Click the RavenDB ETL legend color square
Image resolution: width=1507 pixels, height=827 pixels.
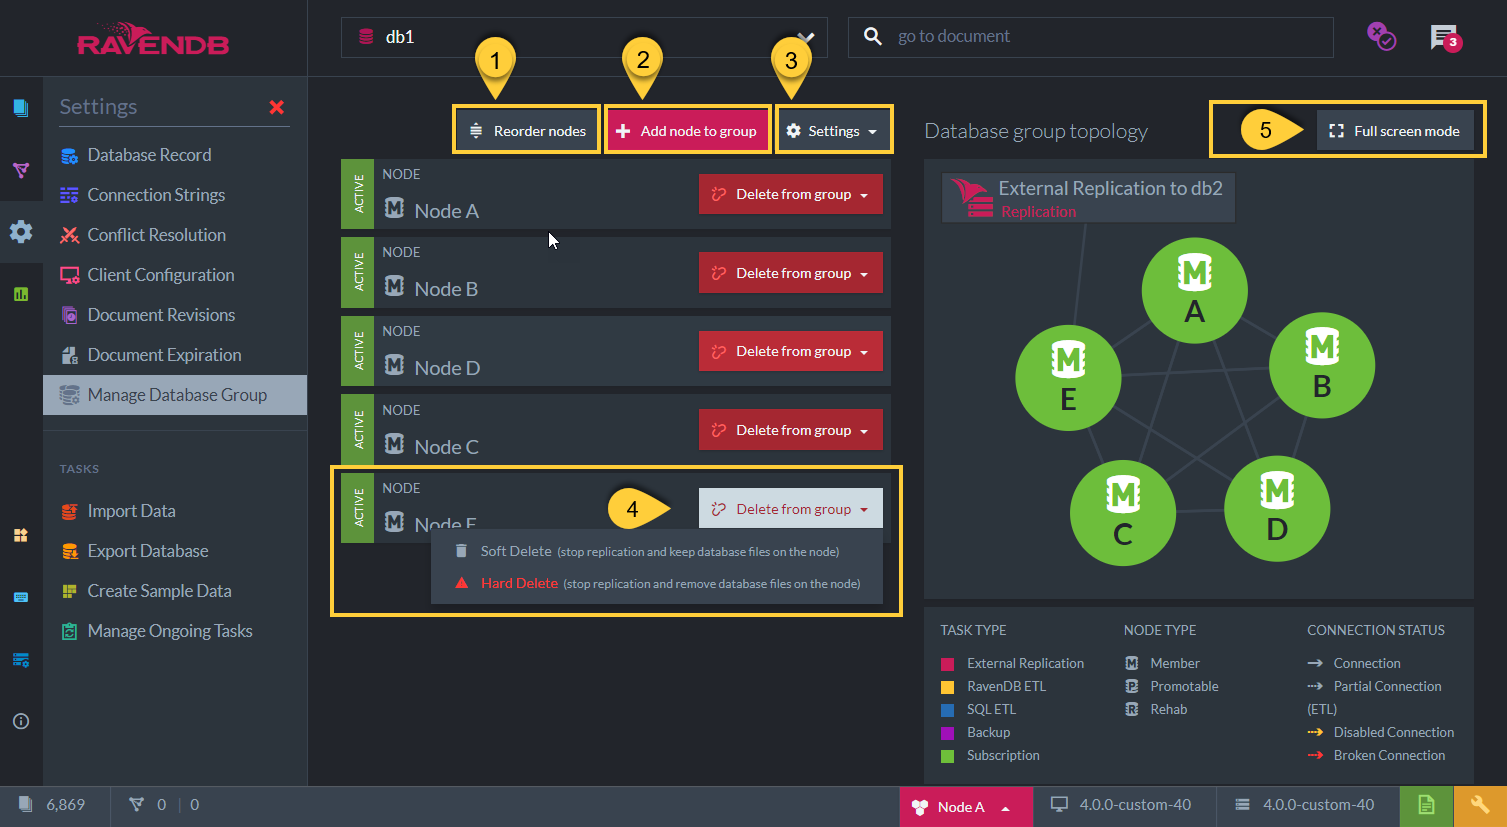tap(947, 687)
